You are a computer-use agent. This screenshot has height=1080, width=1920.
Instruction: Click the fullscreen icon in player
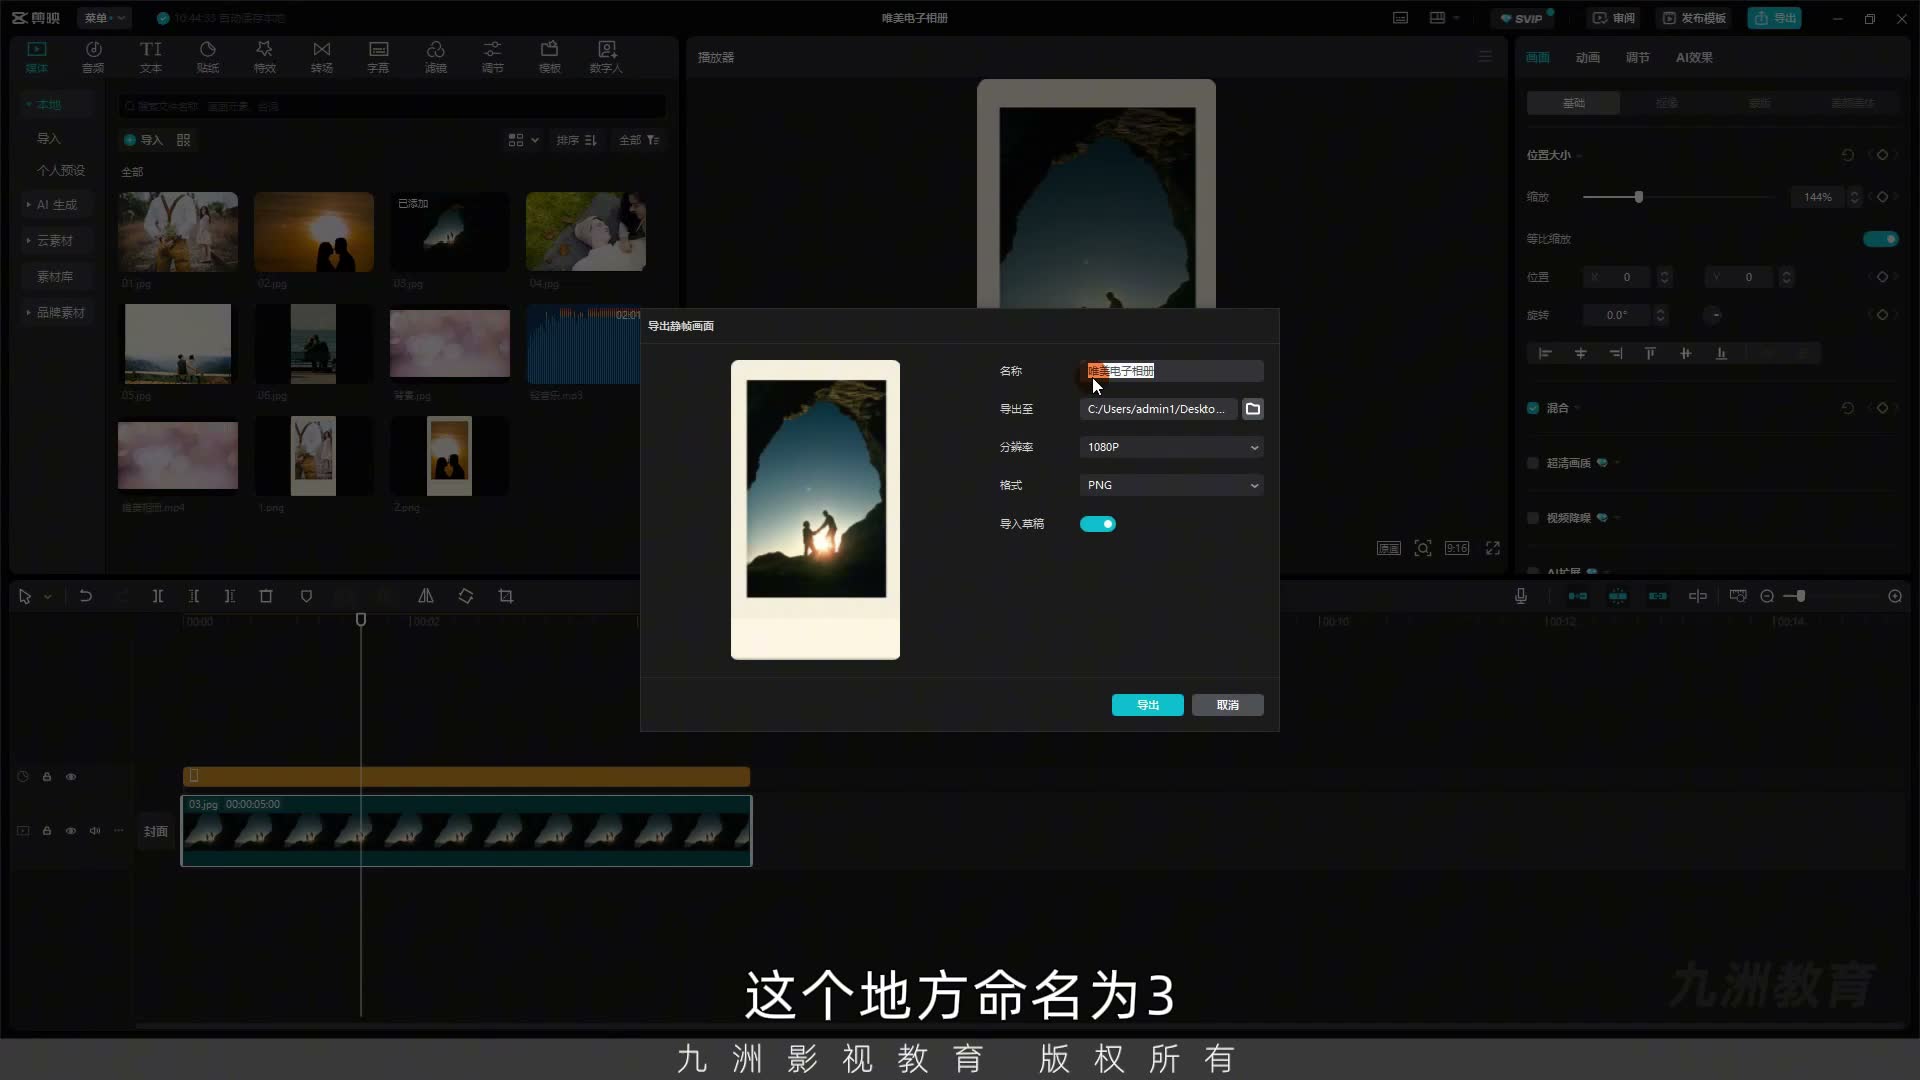pos(1493,548)
